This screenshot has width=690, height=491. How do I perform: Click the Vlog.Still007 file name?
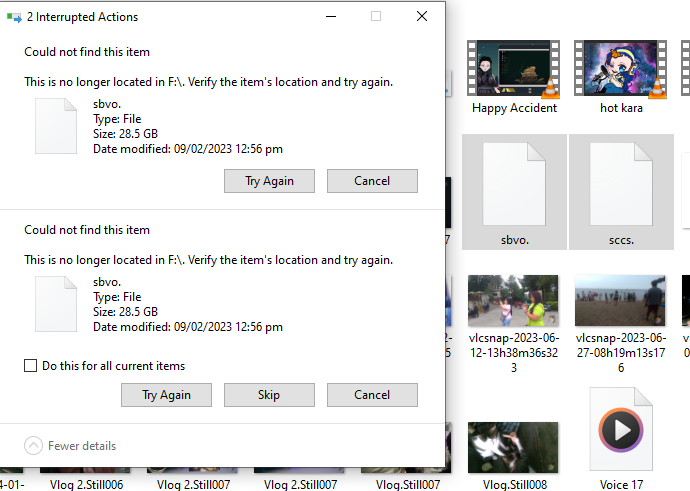(x=408, y=484)
